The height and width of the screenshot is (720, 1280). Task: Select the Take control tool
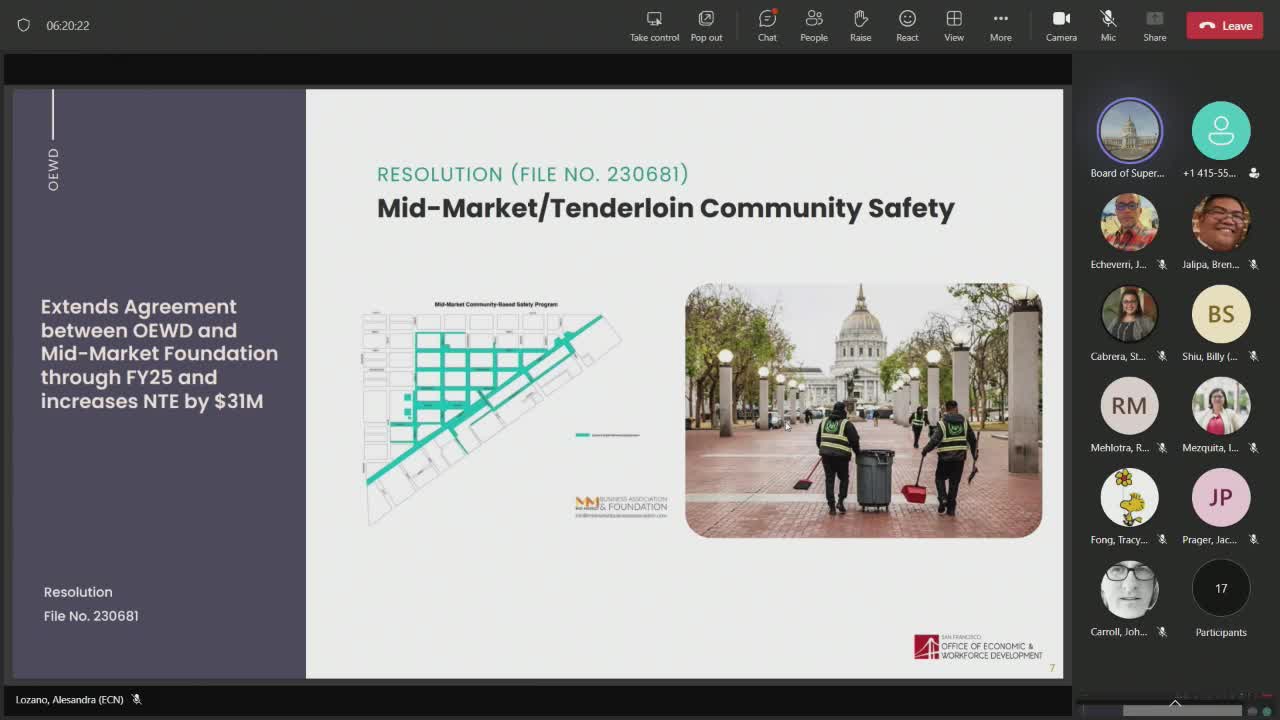click(x=654, y=24)
